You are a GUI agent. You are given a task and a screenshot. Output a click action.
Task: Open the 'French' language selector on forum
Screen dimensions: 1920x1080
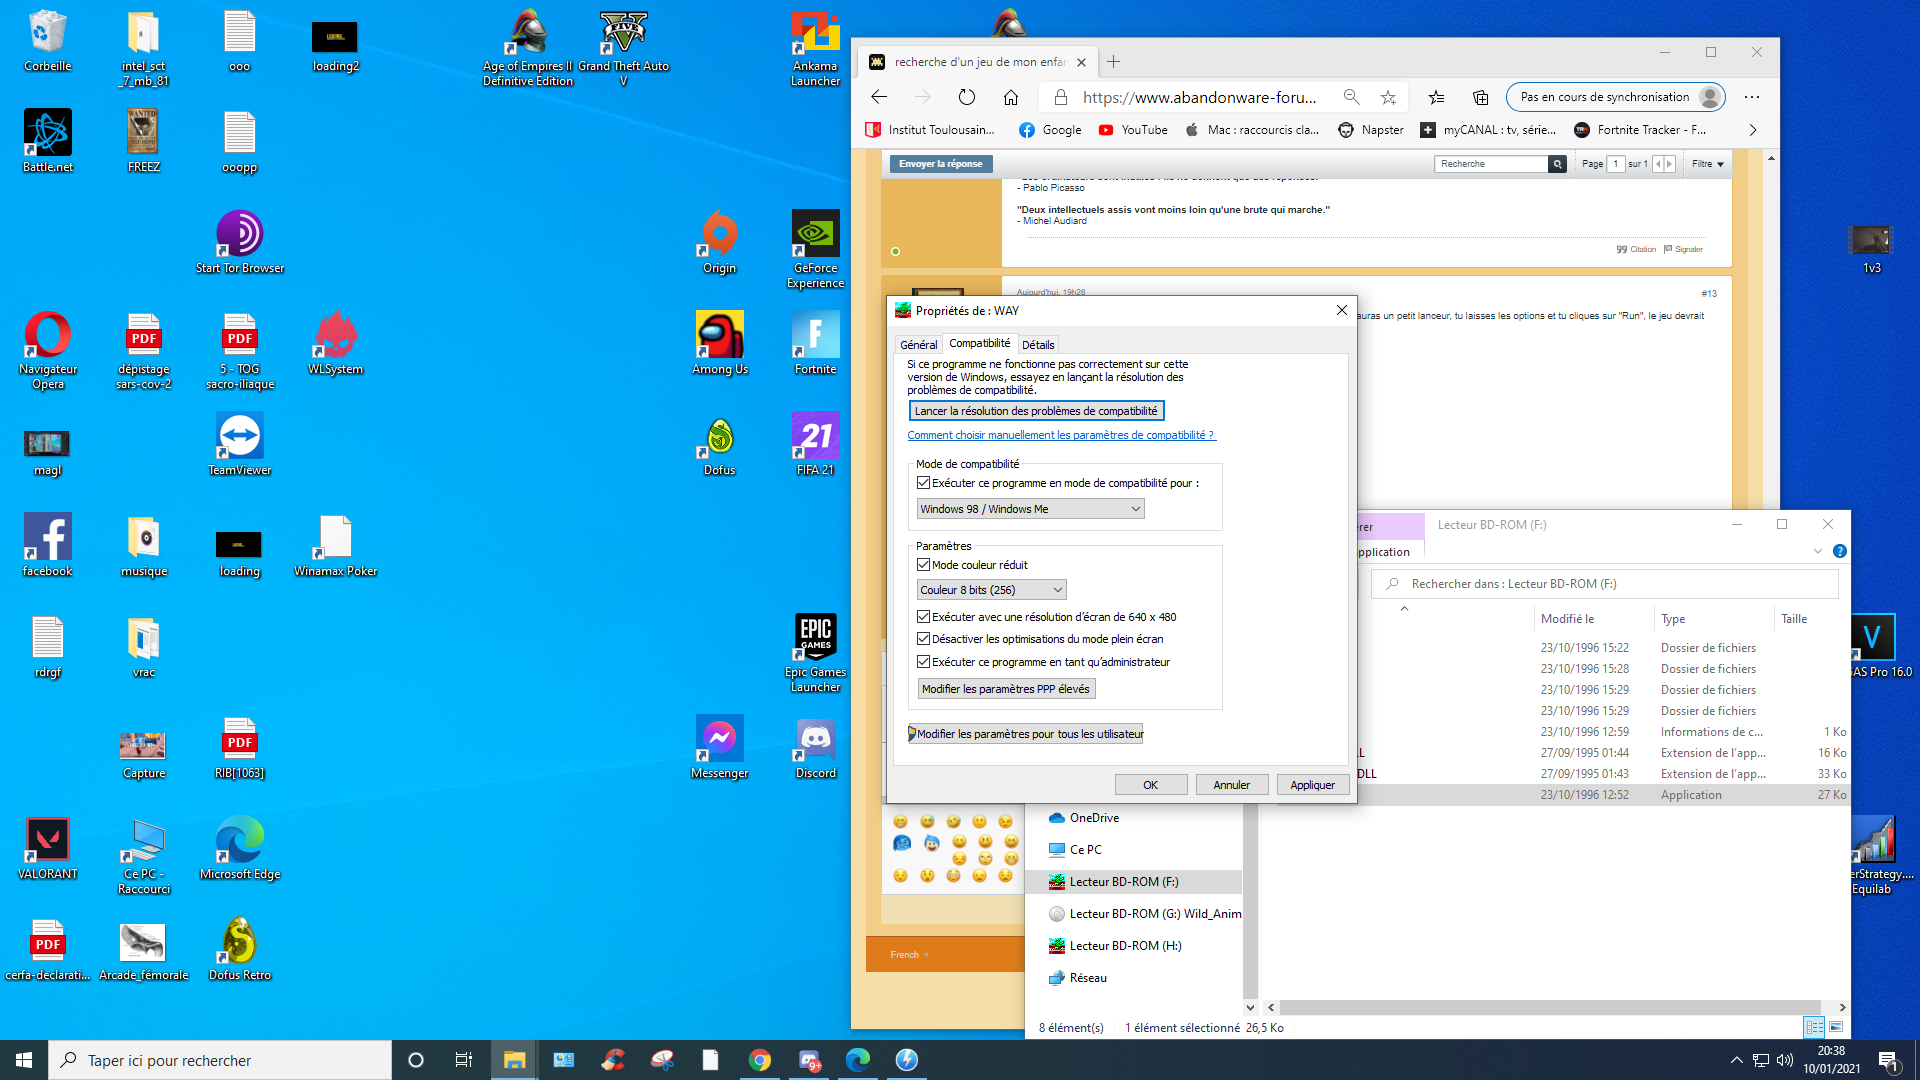coord(910,955)
